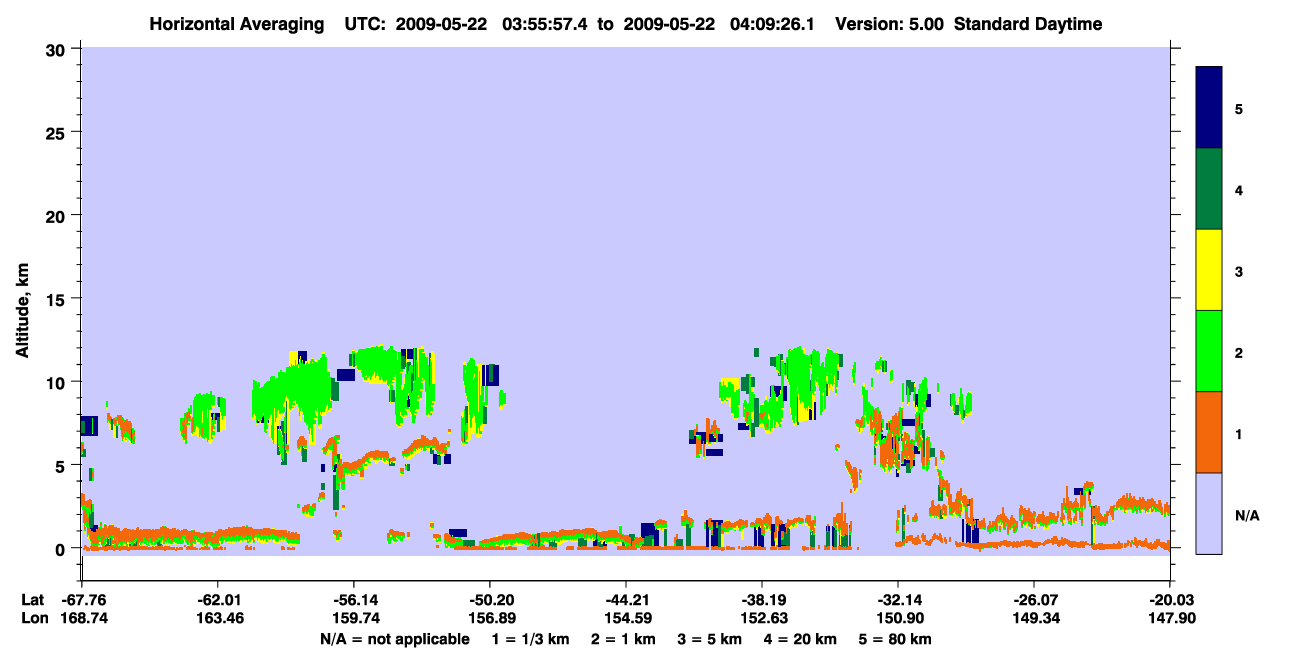Click the colorbar label 'N/A'
This screenshot has height=667, width=1300.
coord(1247,515)
